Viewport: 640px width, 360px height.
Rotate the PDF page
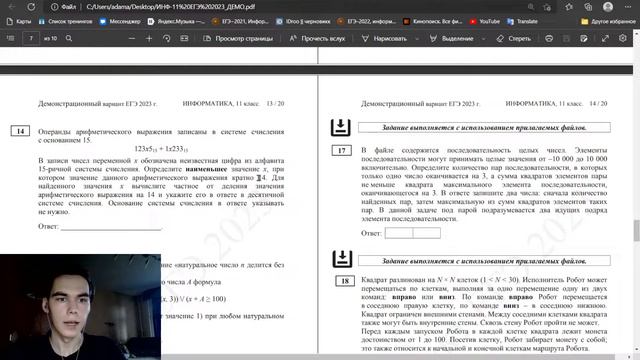point(167,38)
